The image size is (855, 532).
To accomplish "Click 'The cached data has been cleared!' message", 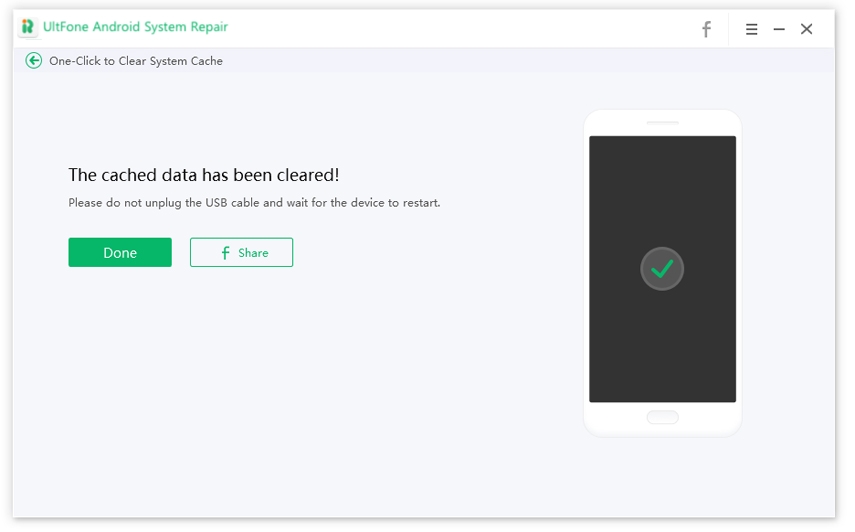I will point(203,175).
